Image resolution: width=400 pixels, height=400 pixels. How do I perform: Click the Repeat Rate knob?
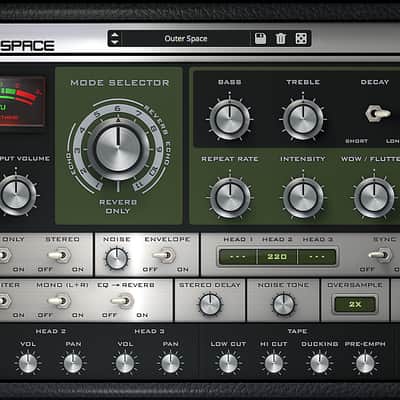[230, 197]
